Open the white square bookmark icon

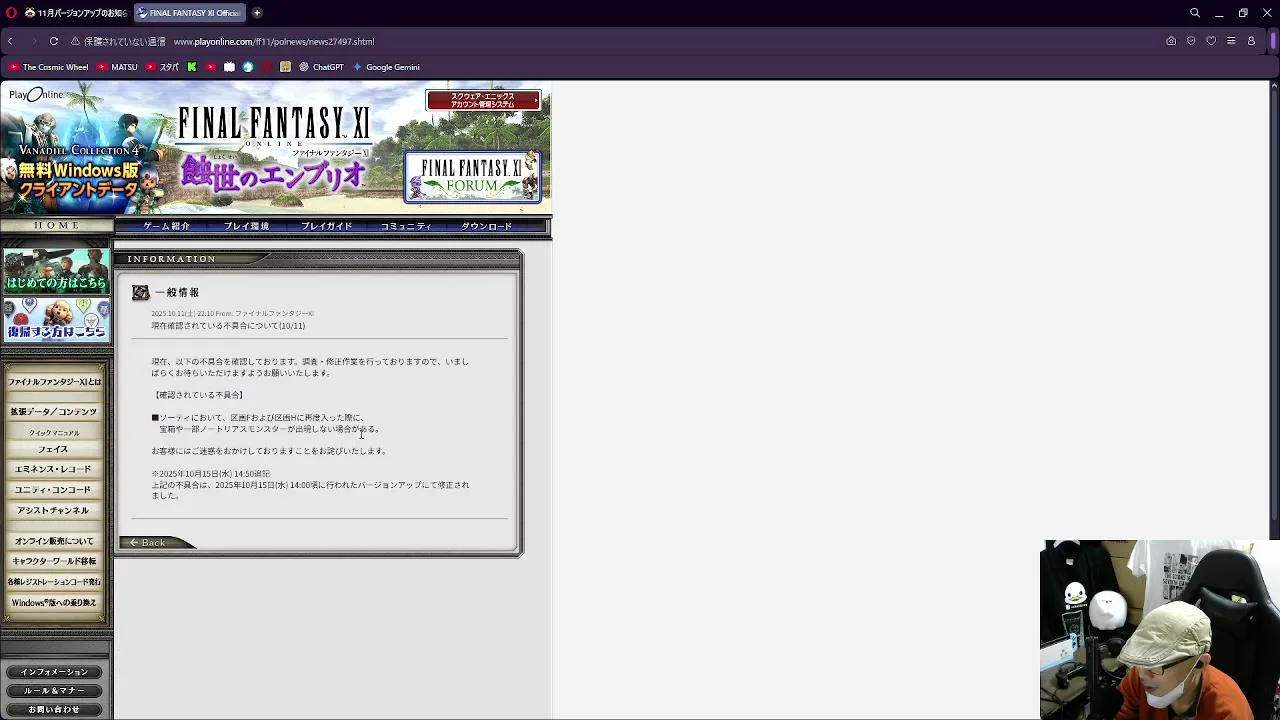(x=229, y=67)
